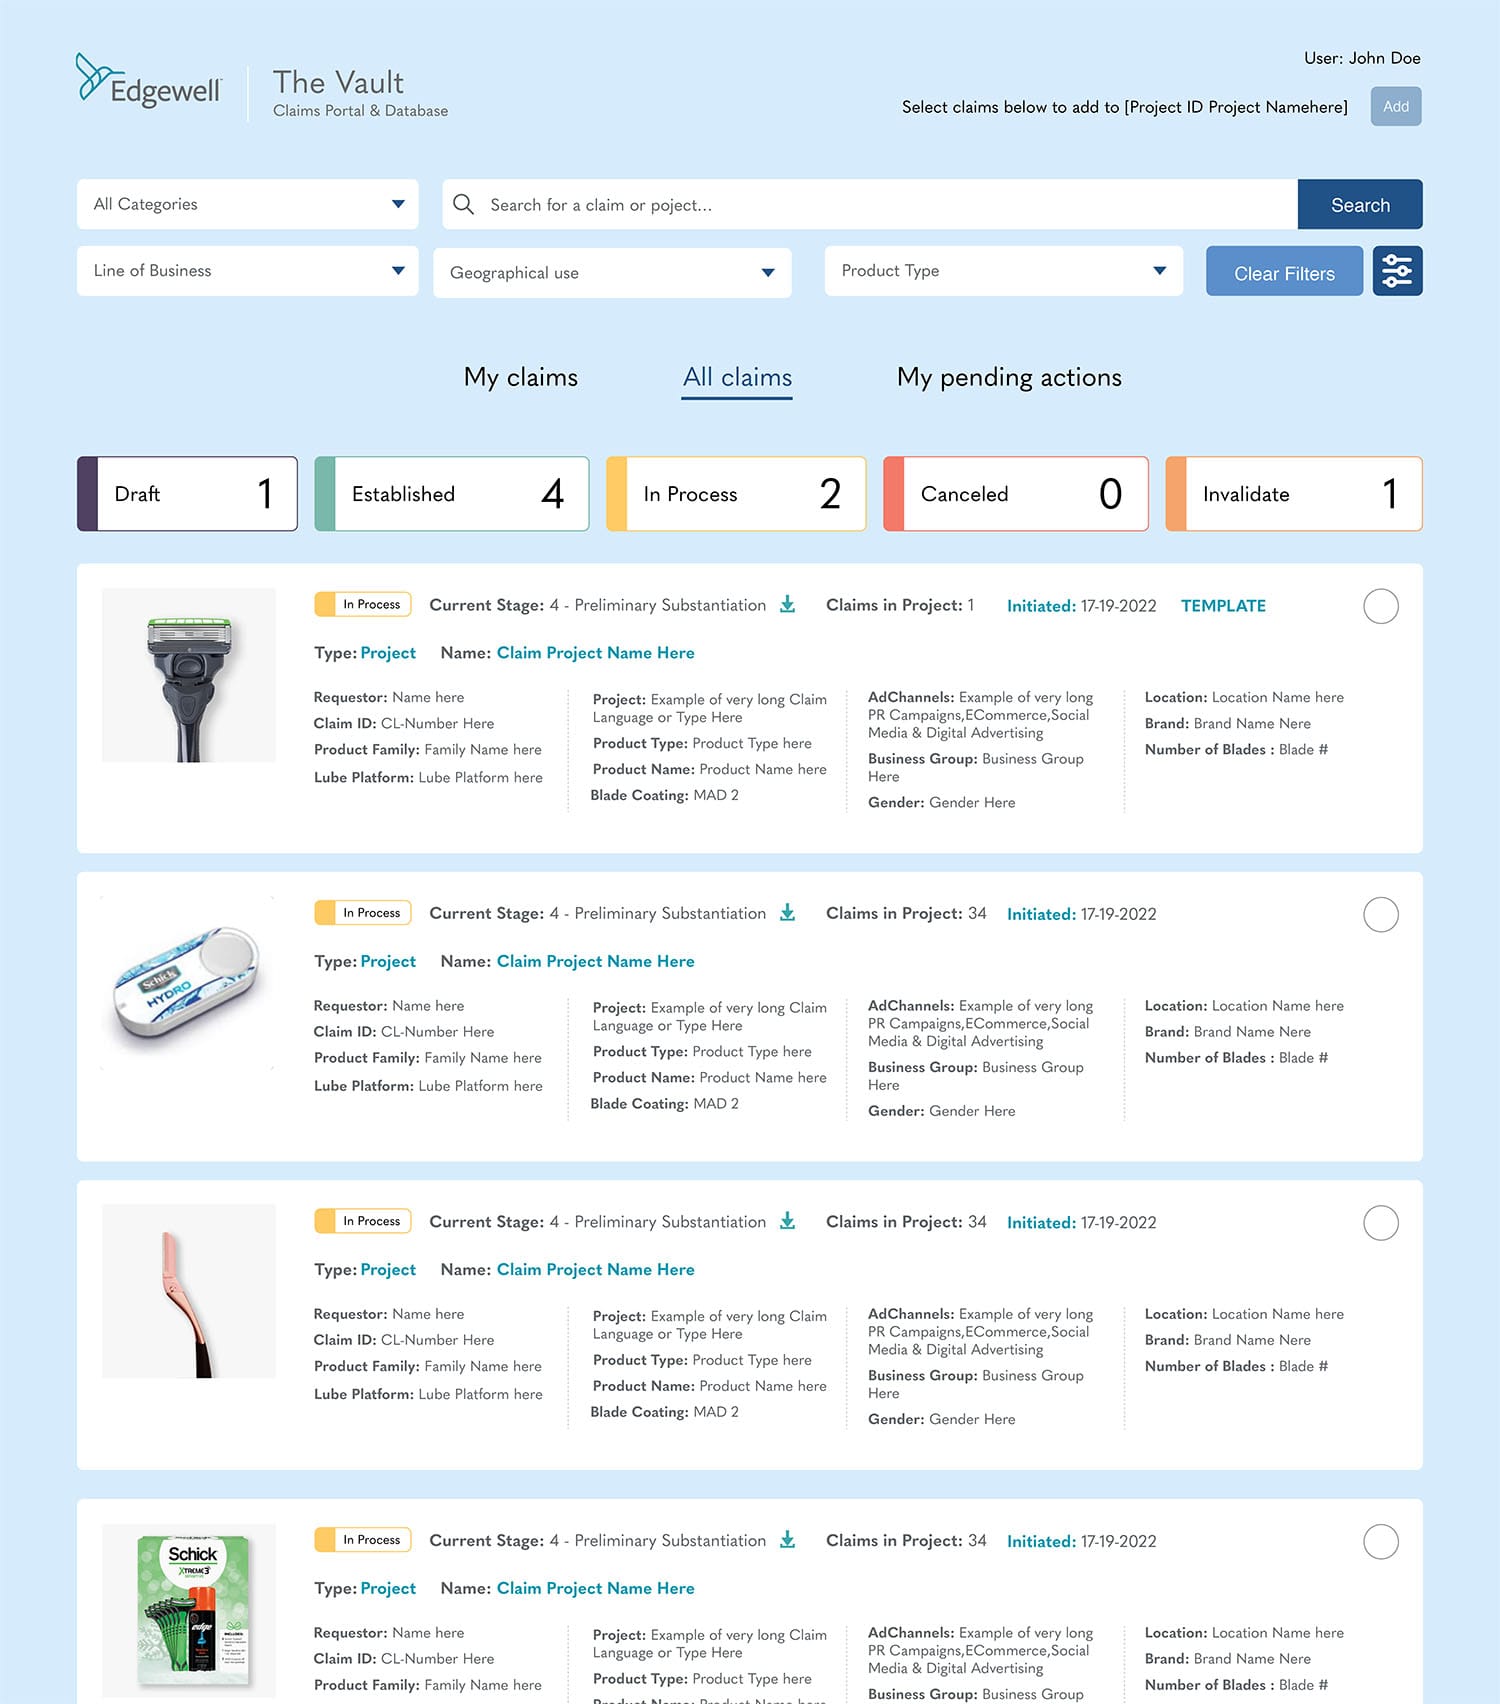Switch to the My claims tab
The height and width of the screenshot is (1704, 1500).
(x=520, y=378)
